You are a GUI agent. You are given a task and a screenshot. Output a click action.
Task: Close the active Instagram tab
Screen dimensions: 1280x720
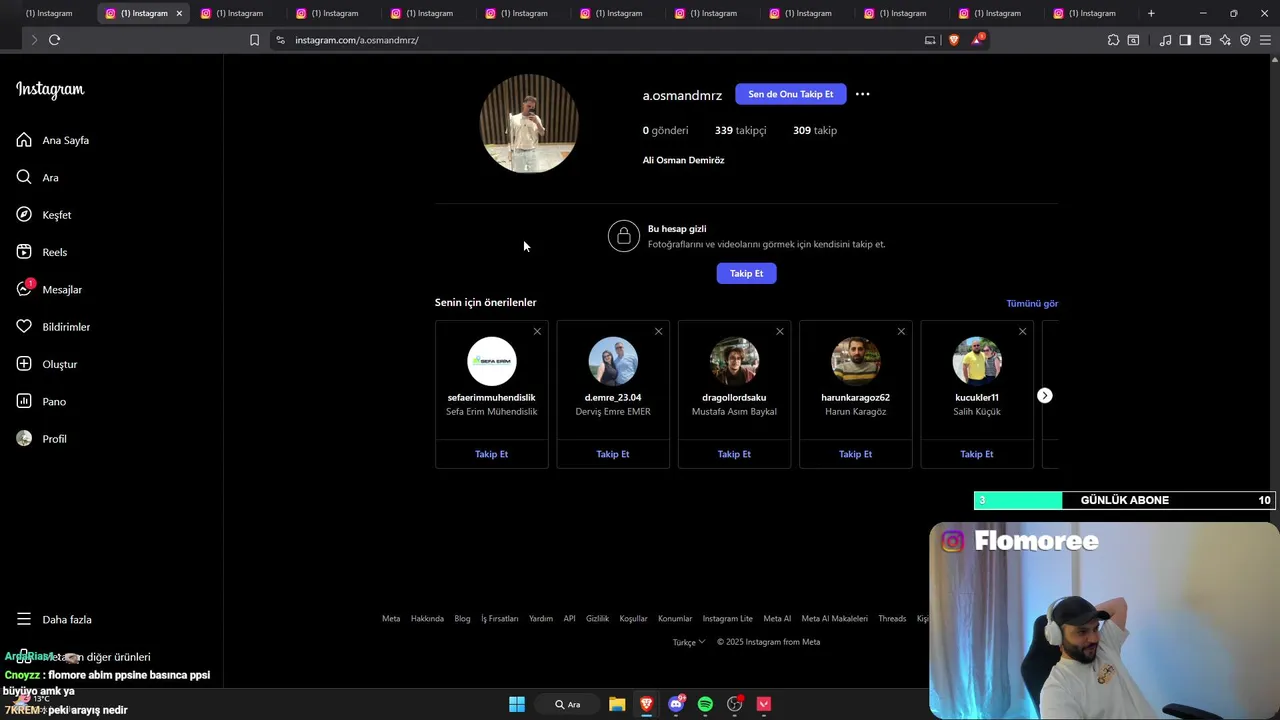coord(179,13)
